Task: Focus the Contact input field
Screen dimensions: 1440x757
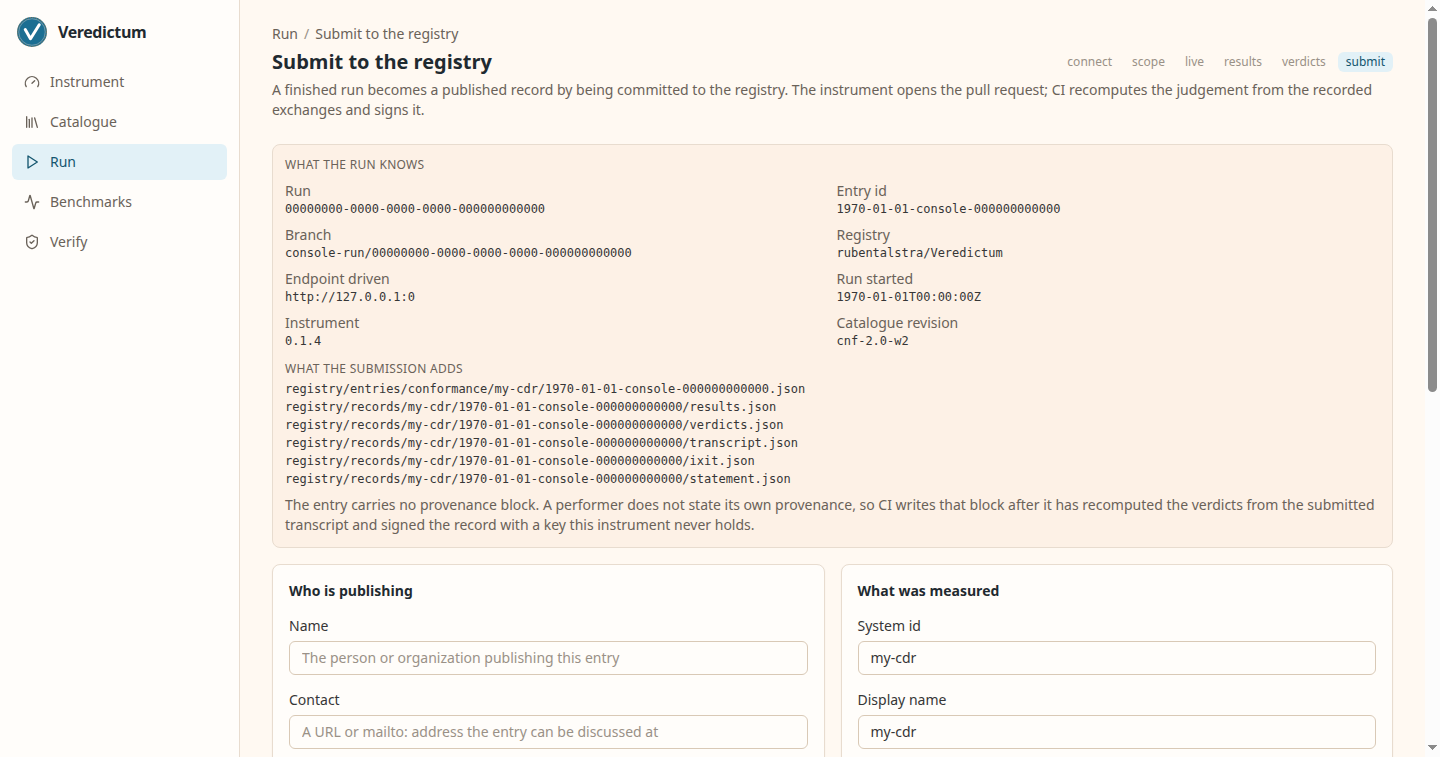Action: pos(548,732)
